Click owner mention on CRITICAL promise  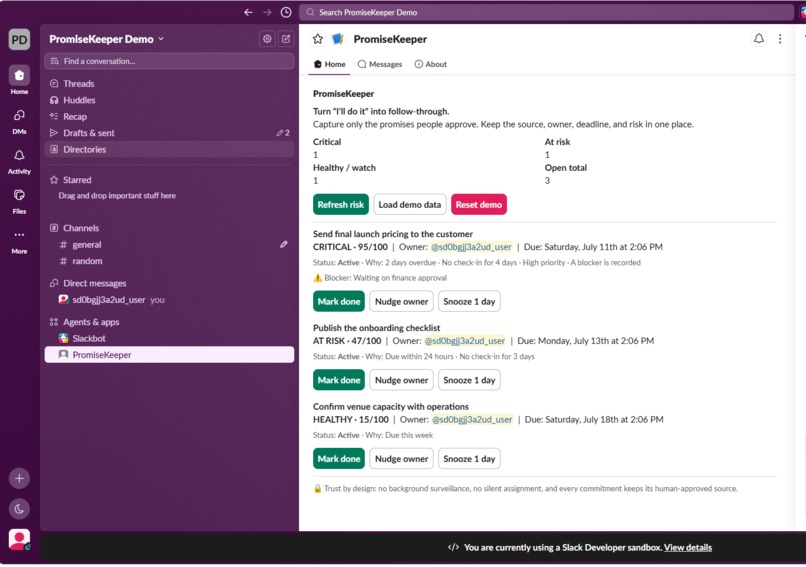pyautogui.click(x=471, y=247)
